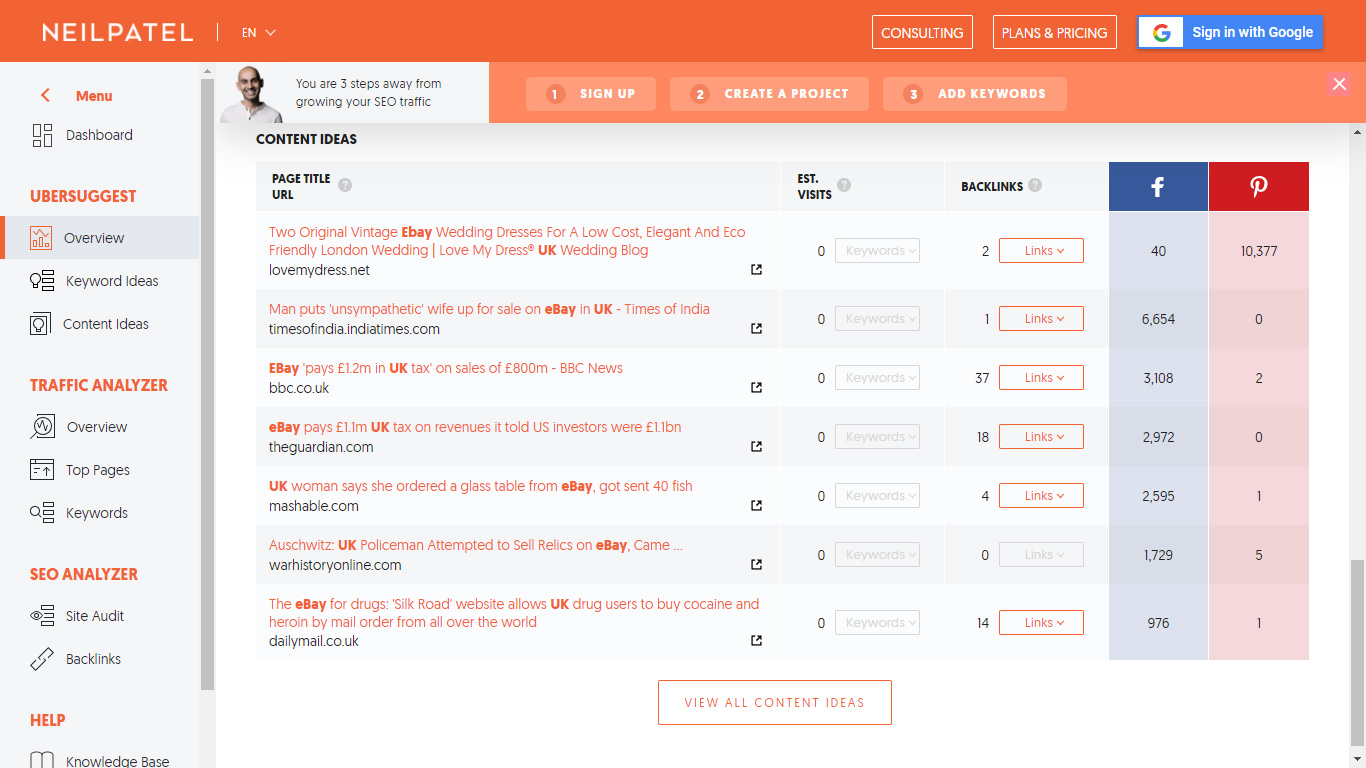
Task: Click the Consulting button
Action: pyautogui.click(x=922, y=32)
